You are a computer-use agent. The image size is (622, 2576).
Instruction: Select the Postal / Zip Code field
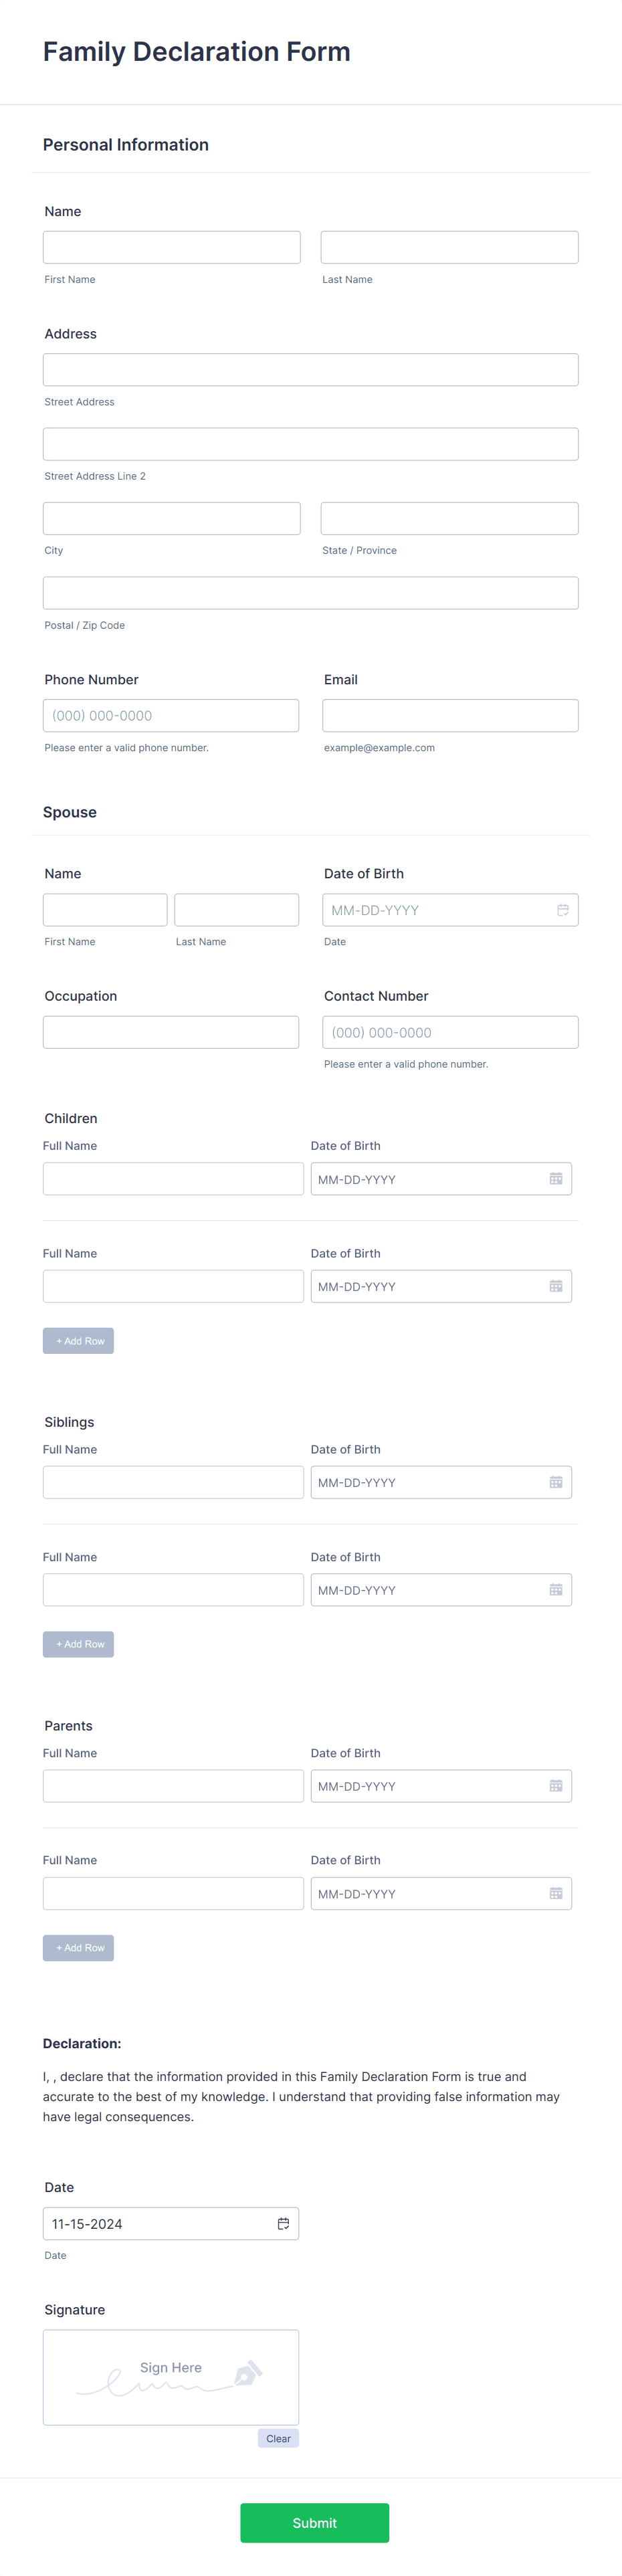(x=311, y=593)
